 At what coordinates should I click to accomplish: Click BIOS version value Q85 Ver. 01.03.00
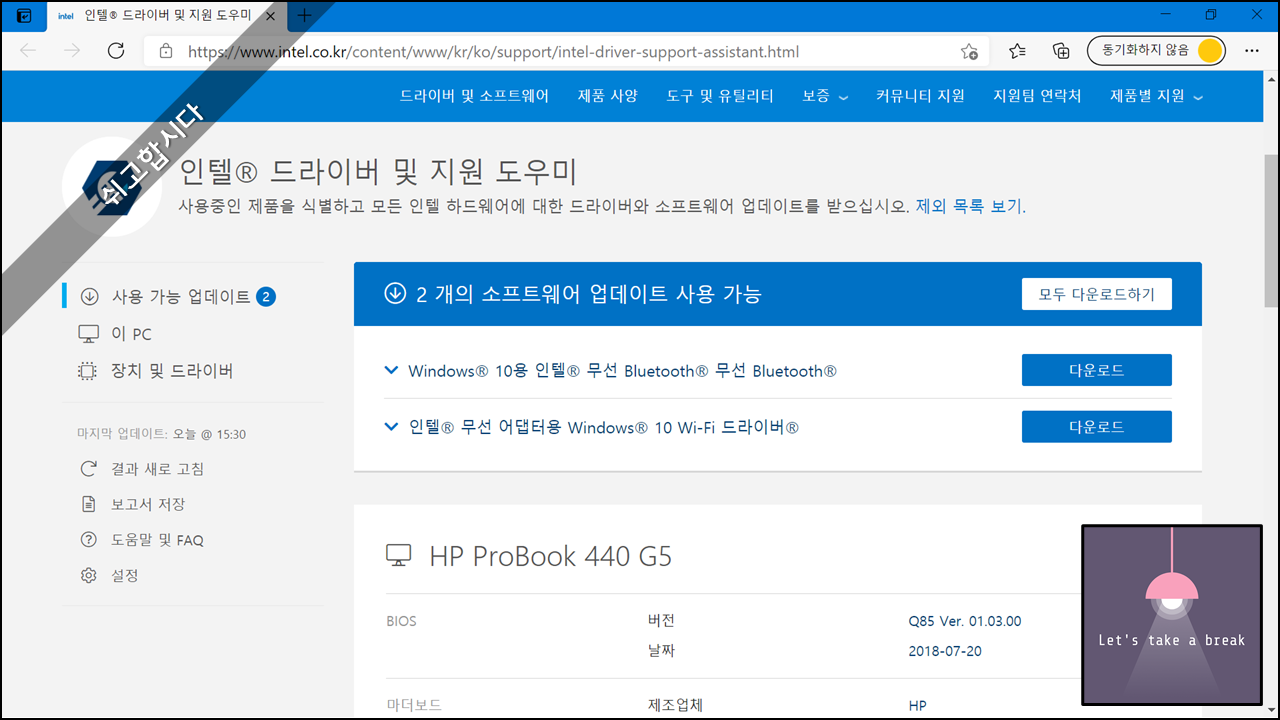(965, 621)
